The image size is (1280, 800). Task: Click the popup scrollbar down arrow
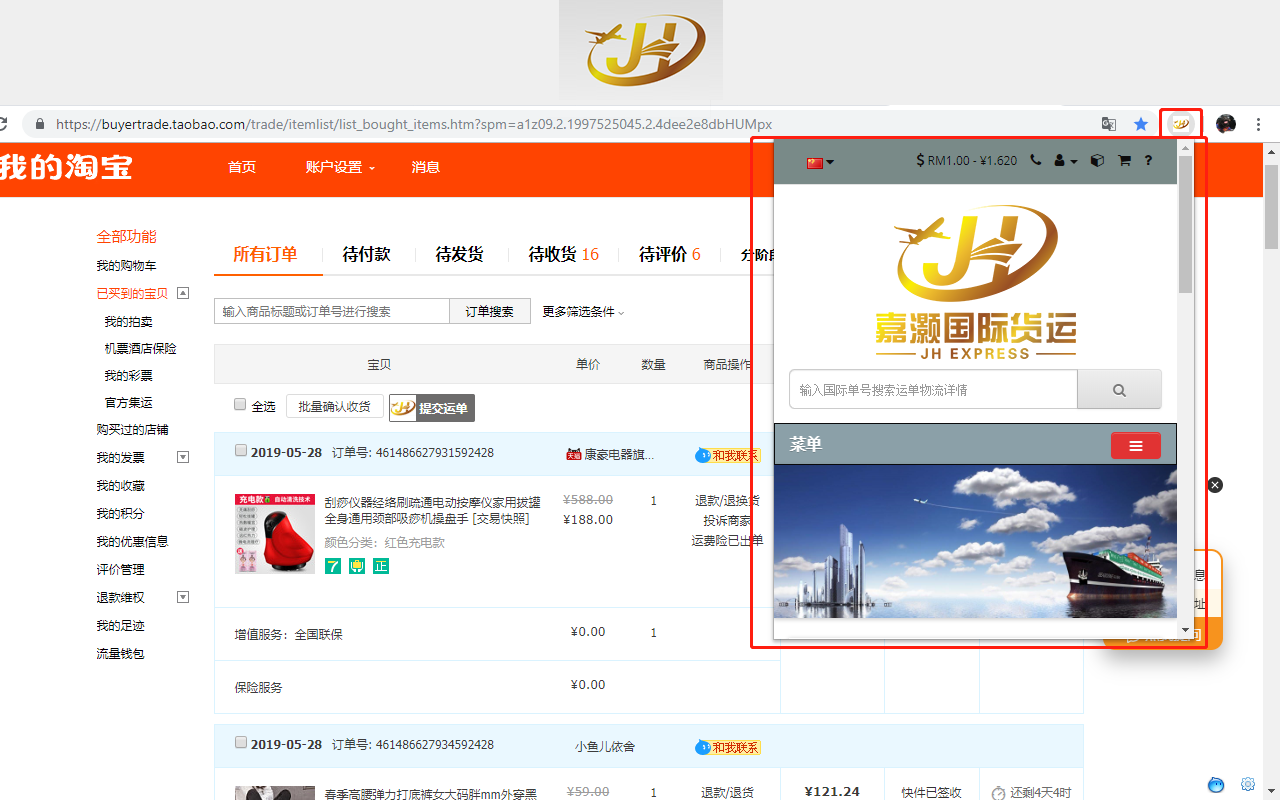pyautogui.click(x=1186, y=631)
